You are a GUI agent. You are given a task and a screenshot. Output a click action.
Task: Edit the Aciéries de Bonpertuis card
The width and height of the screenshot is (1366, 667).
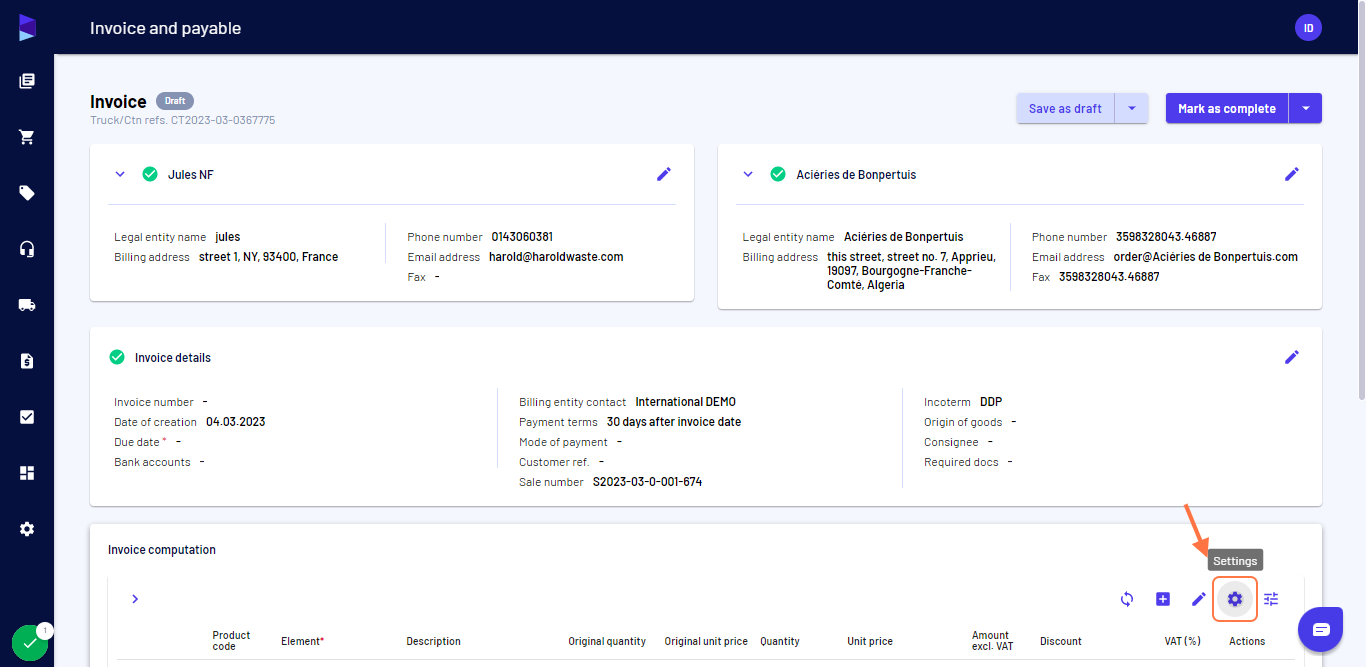(1292, 174)
